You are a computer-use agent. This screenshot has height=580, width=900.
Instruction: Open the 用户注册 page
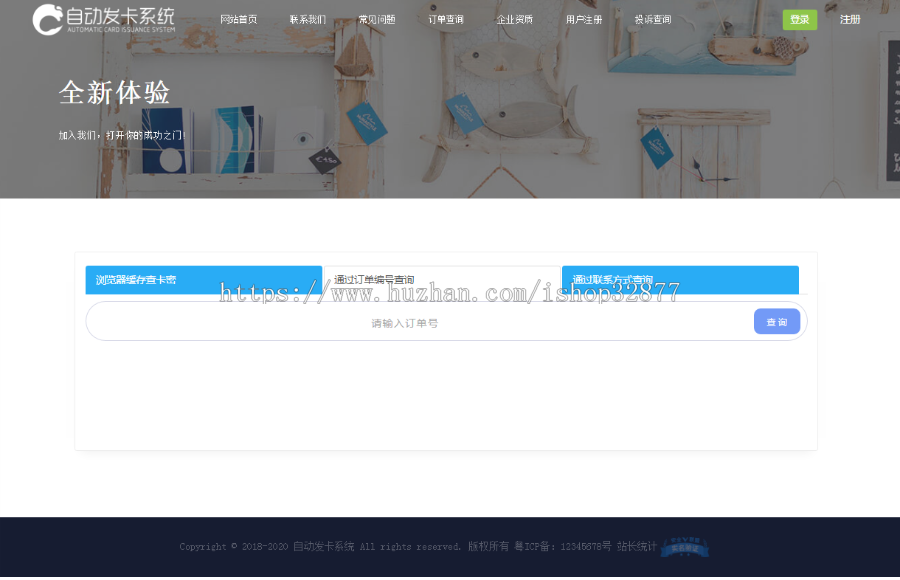pos(583,19)
